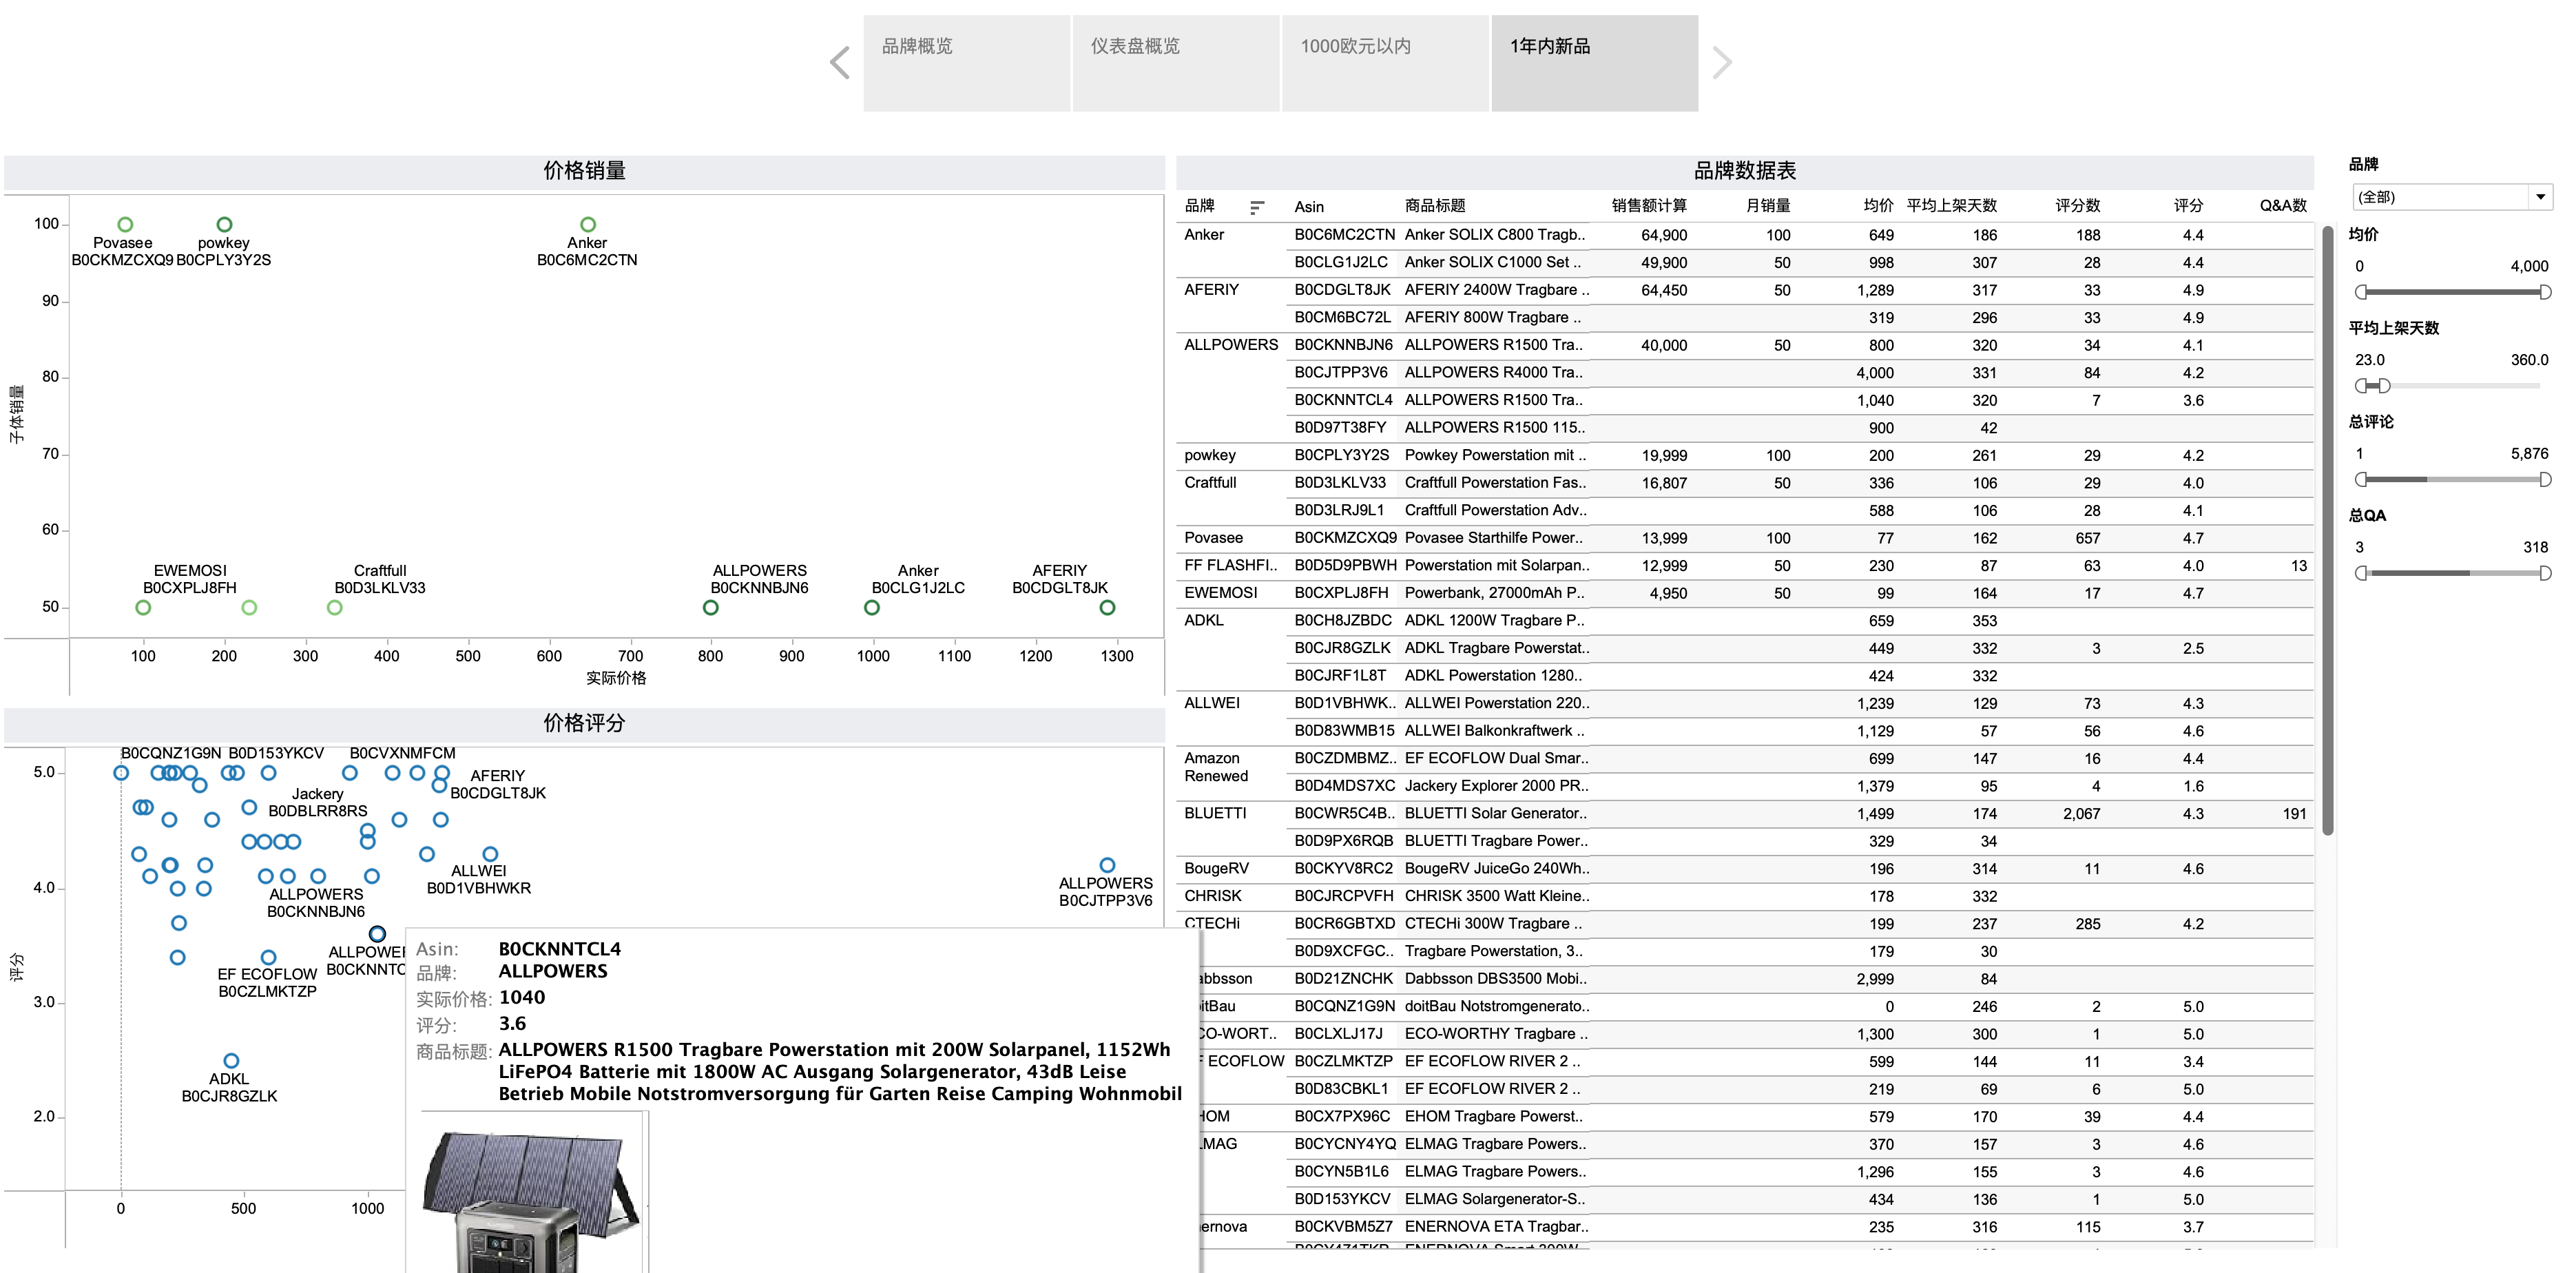Click the 总QA maximum value 318
The width and height of the screenshot is (2576, 1273).
coord(2535,548)
